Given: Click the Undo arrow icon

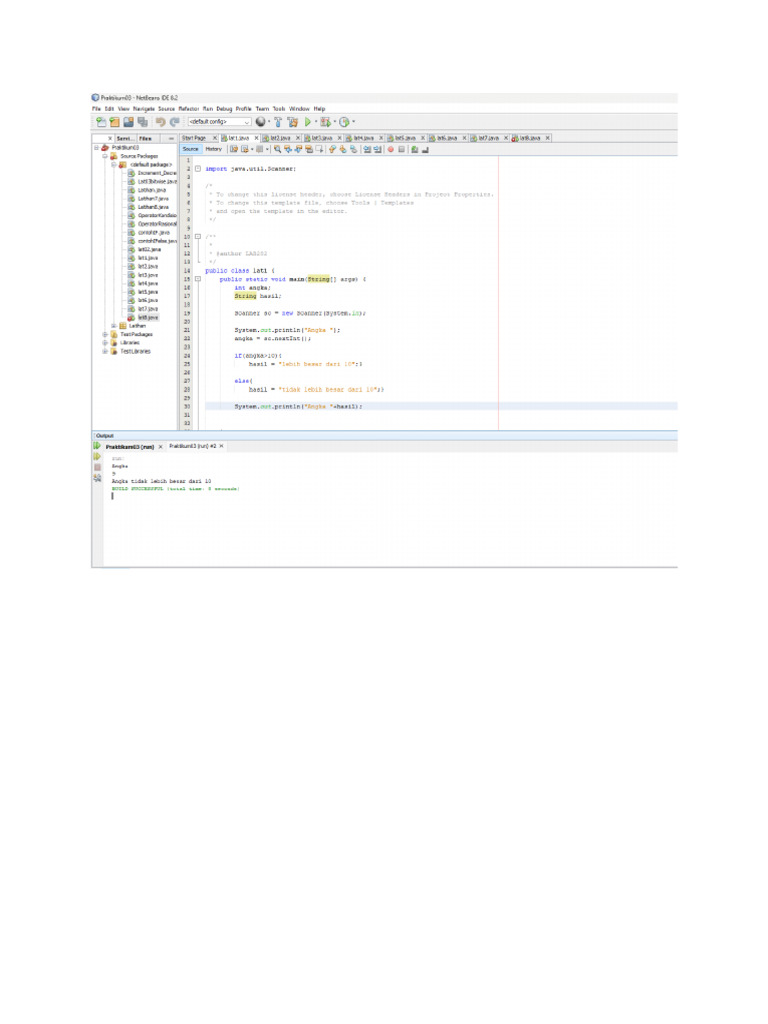Looking at the screenshot, I should (x=160, y=121).
